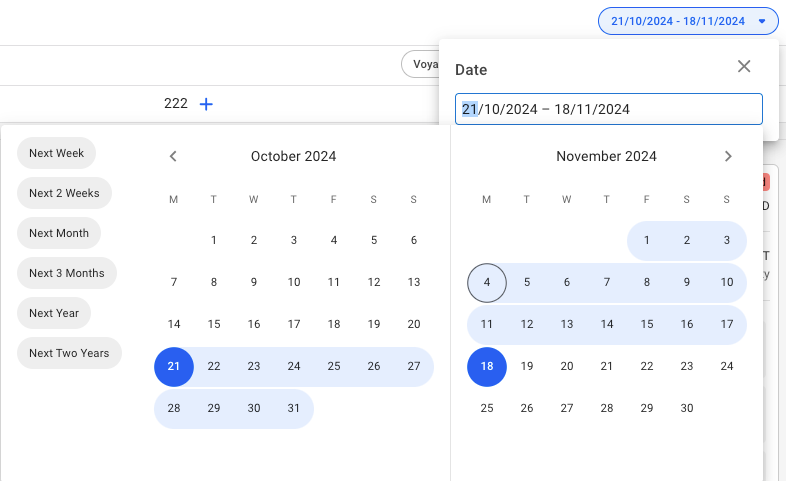Click October 1 in the calendar

tap(214, 240)
